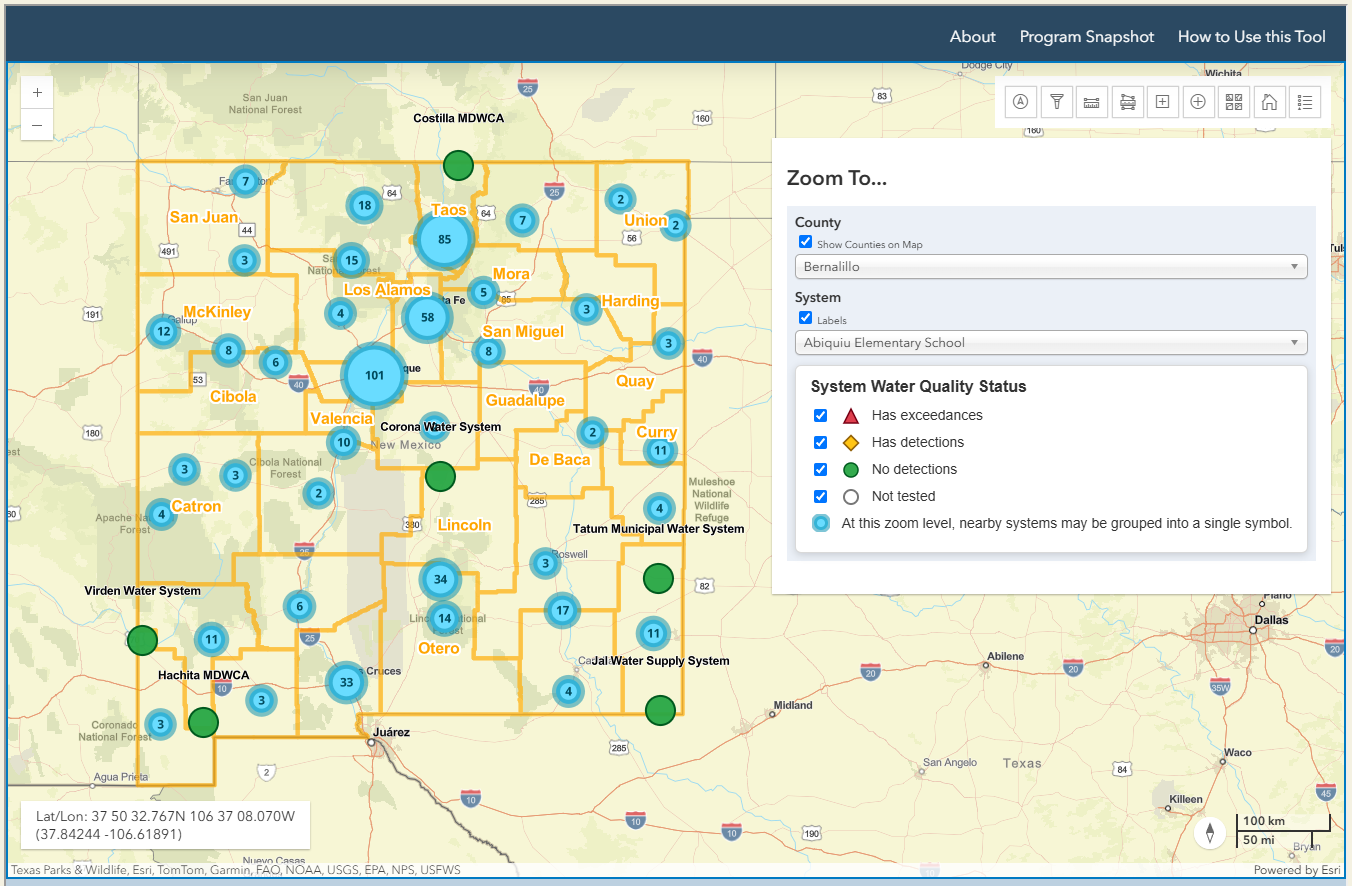Click the Costilla MDWCA green system marker
This screenshot has height=886, width=1352.
(x=458, y=165)
